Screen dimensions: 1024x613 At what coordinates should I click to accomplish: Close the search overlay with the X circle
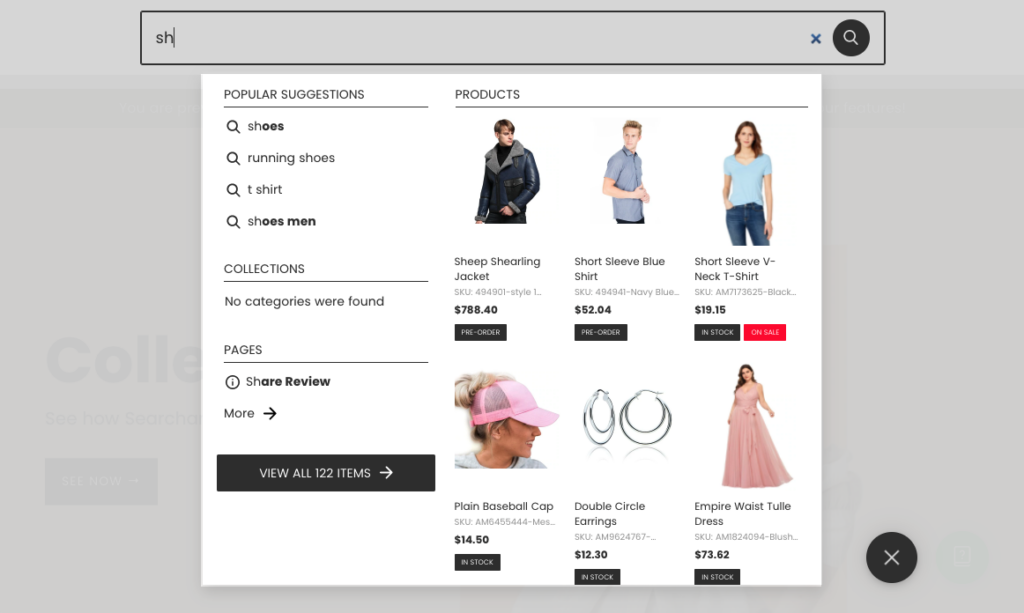pyautogui.click(x=891, y=557)
